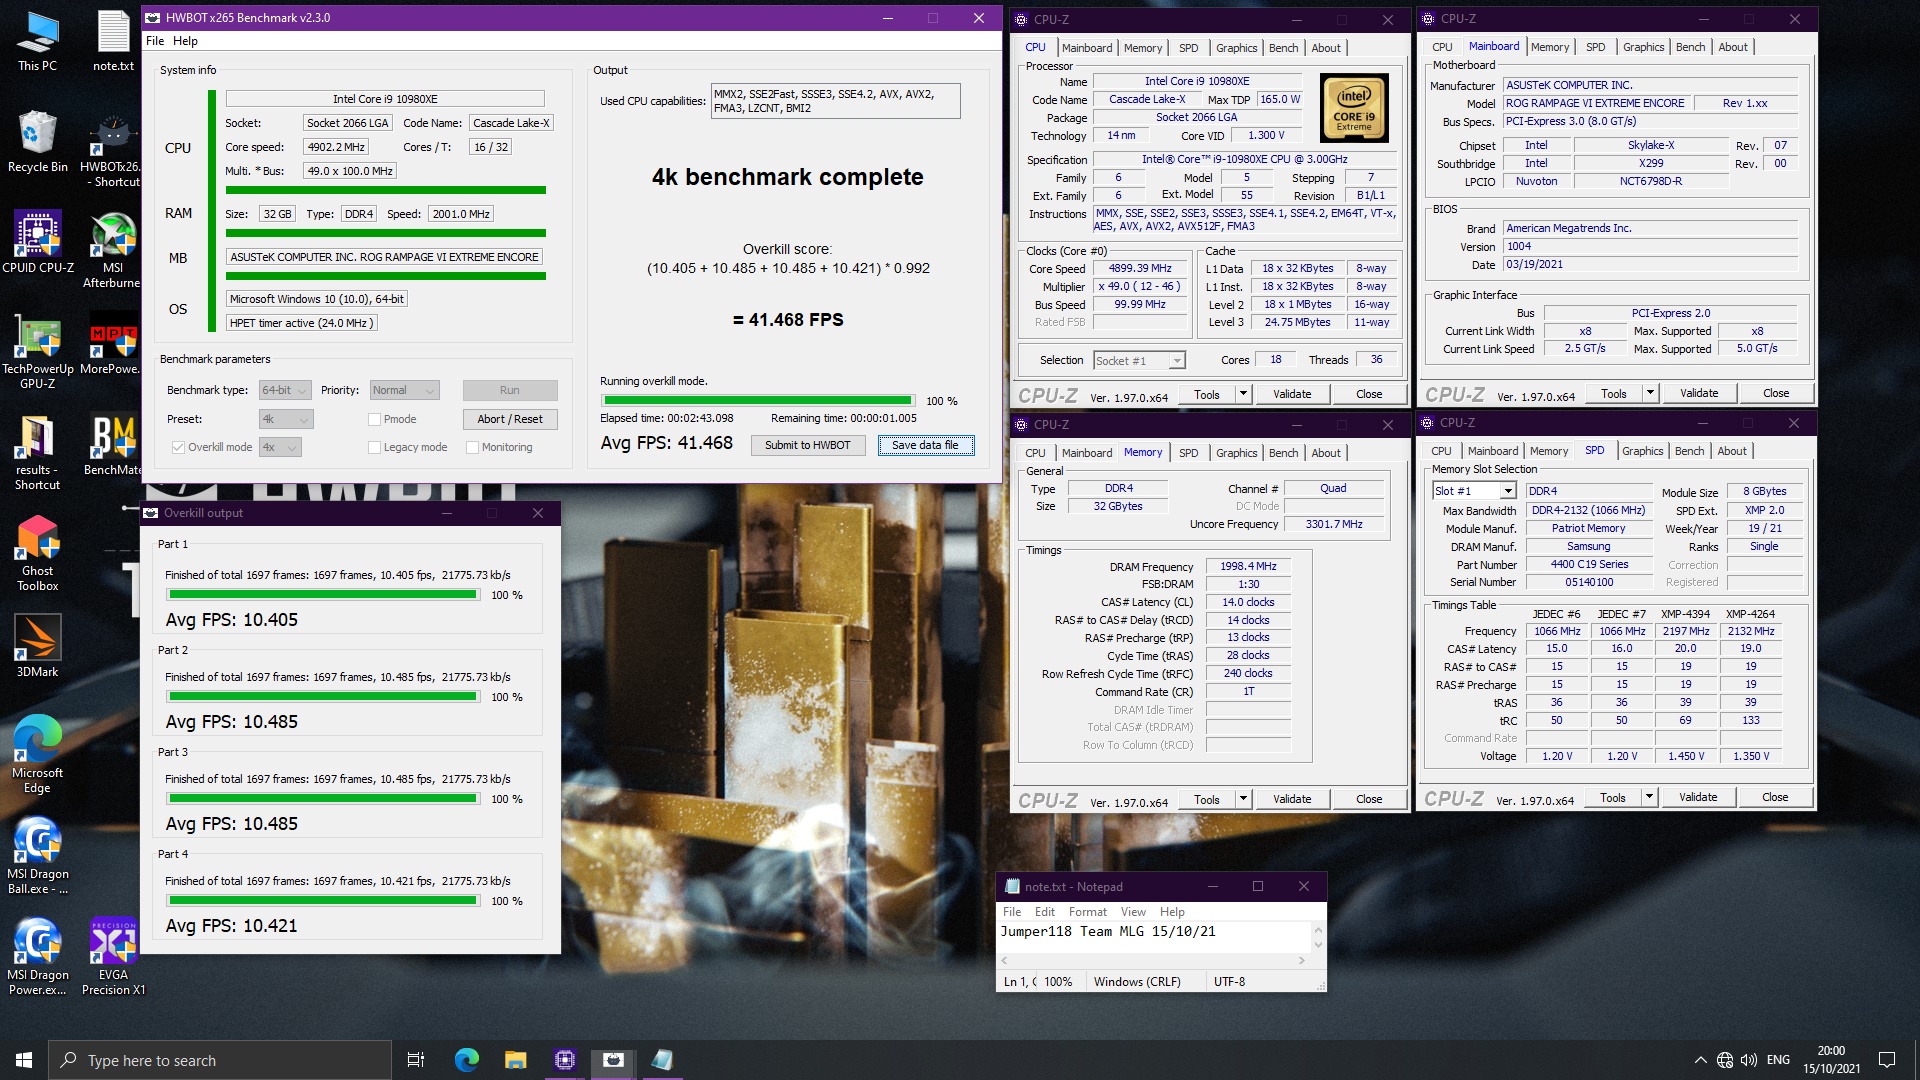The image size is (1920, 1080).
Task: Open MorePower desktop shortcut
Action: coord(112,344)
